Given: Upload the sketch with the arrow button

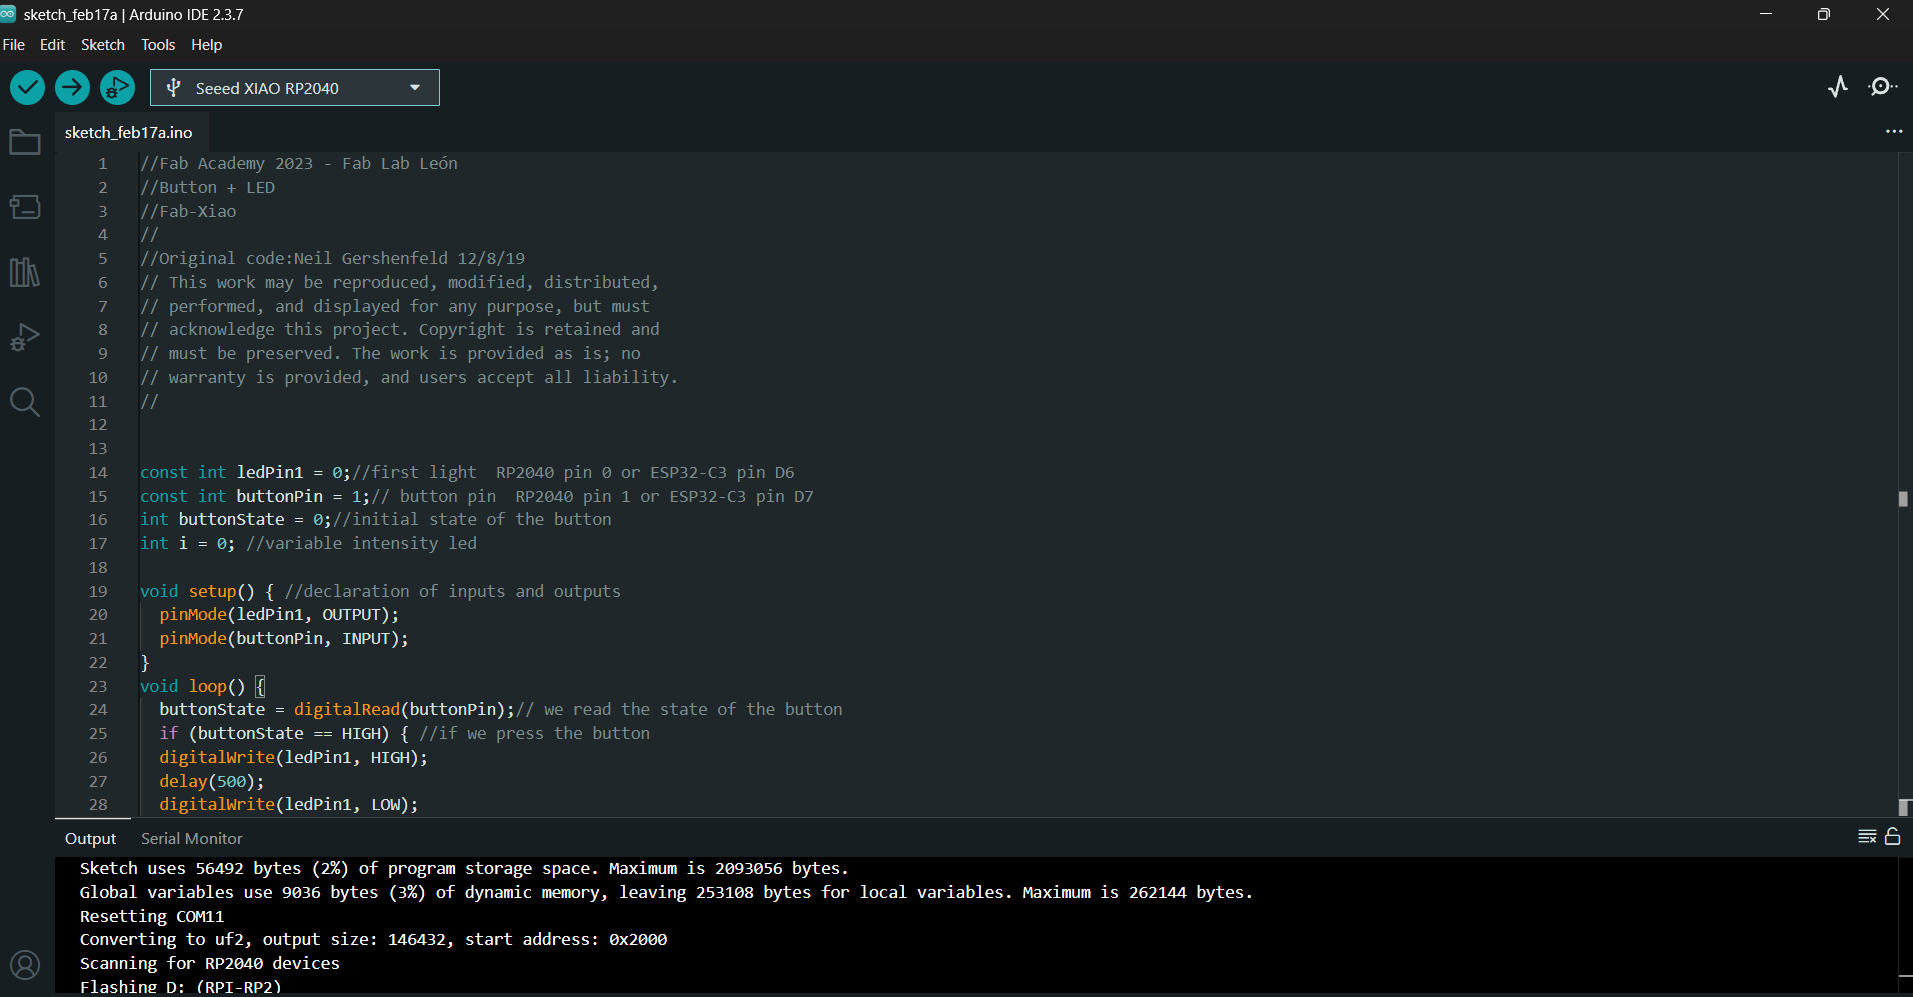Looking at the screenshot, I should click(72, 88).
